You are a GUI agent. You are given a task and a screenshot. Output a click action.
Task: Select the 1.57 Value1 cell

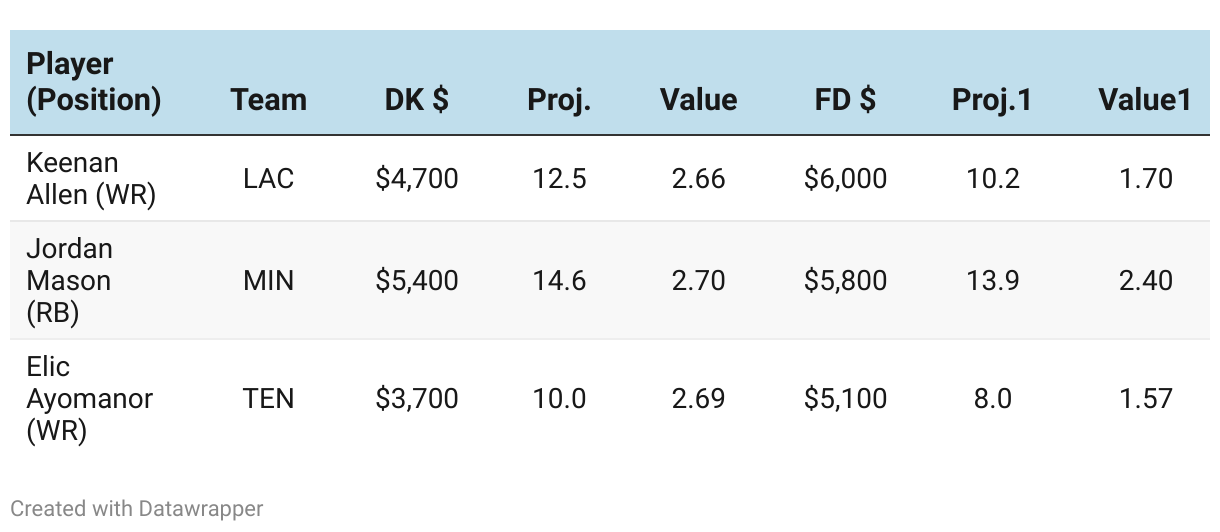[x=1145, y=398]
